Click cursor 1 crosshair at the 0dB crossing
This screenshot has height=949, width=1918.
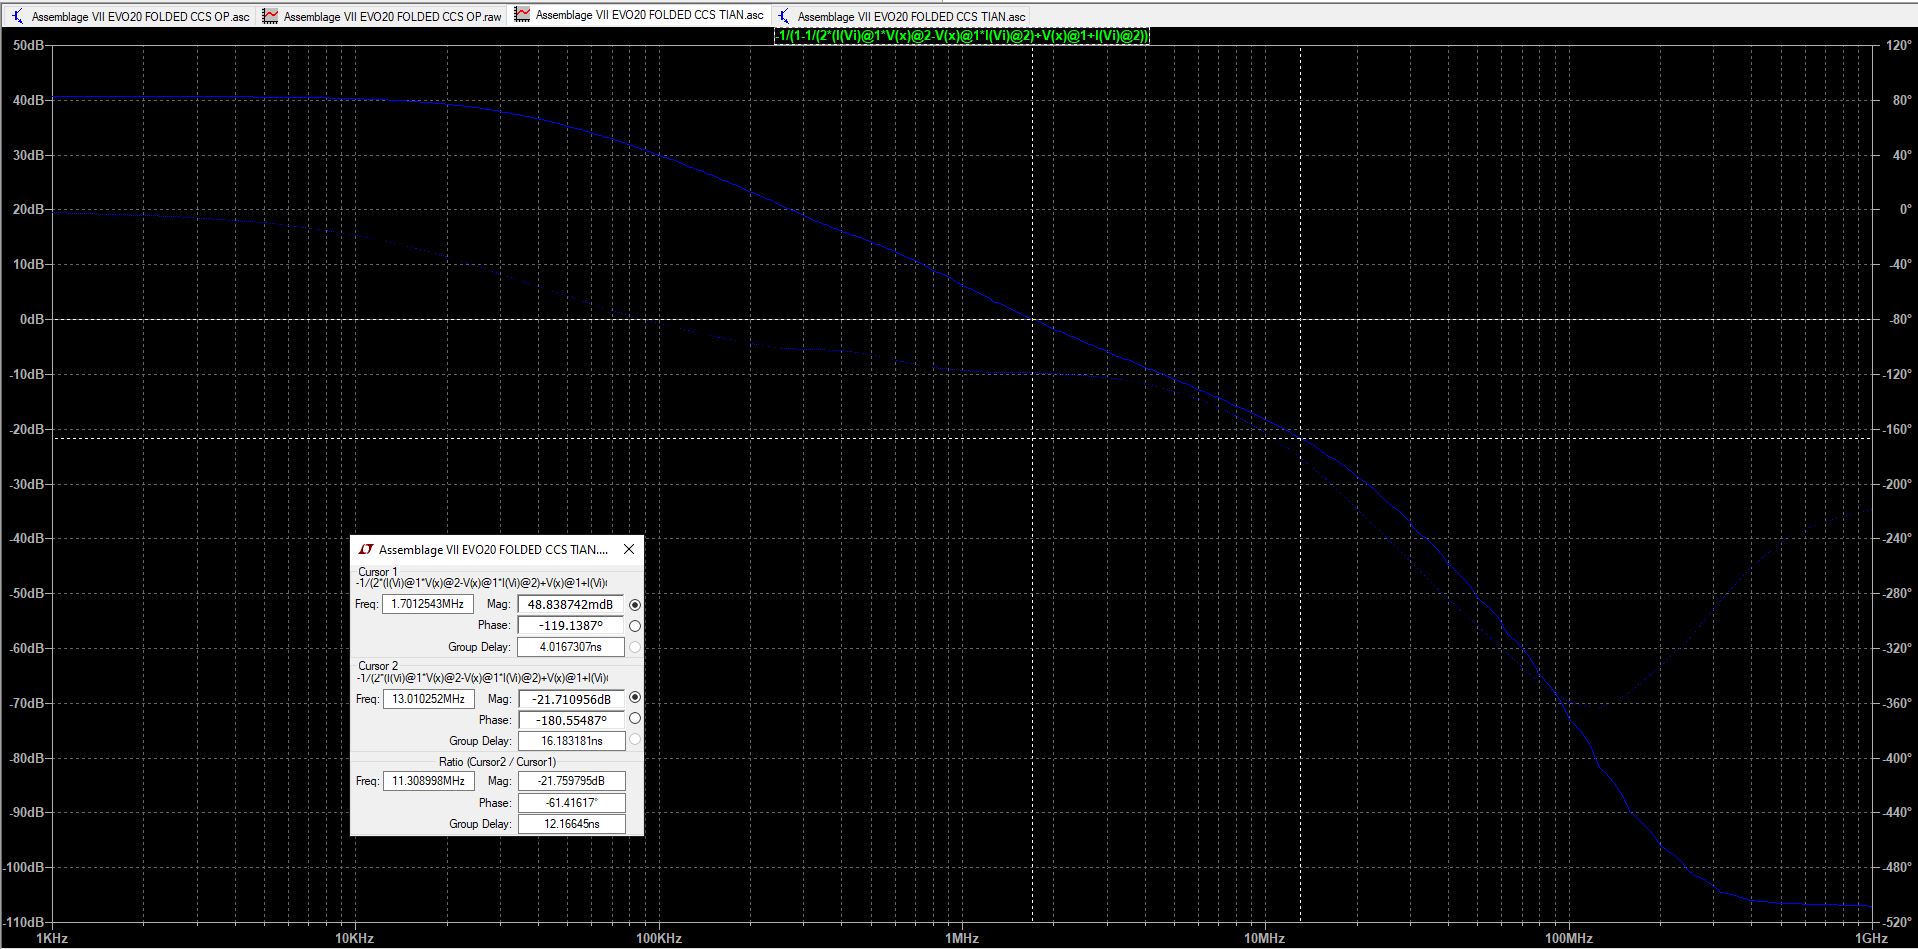click(x=1033, y=319)
